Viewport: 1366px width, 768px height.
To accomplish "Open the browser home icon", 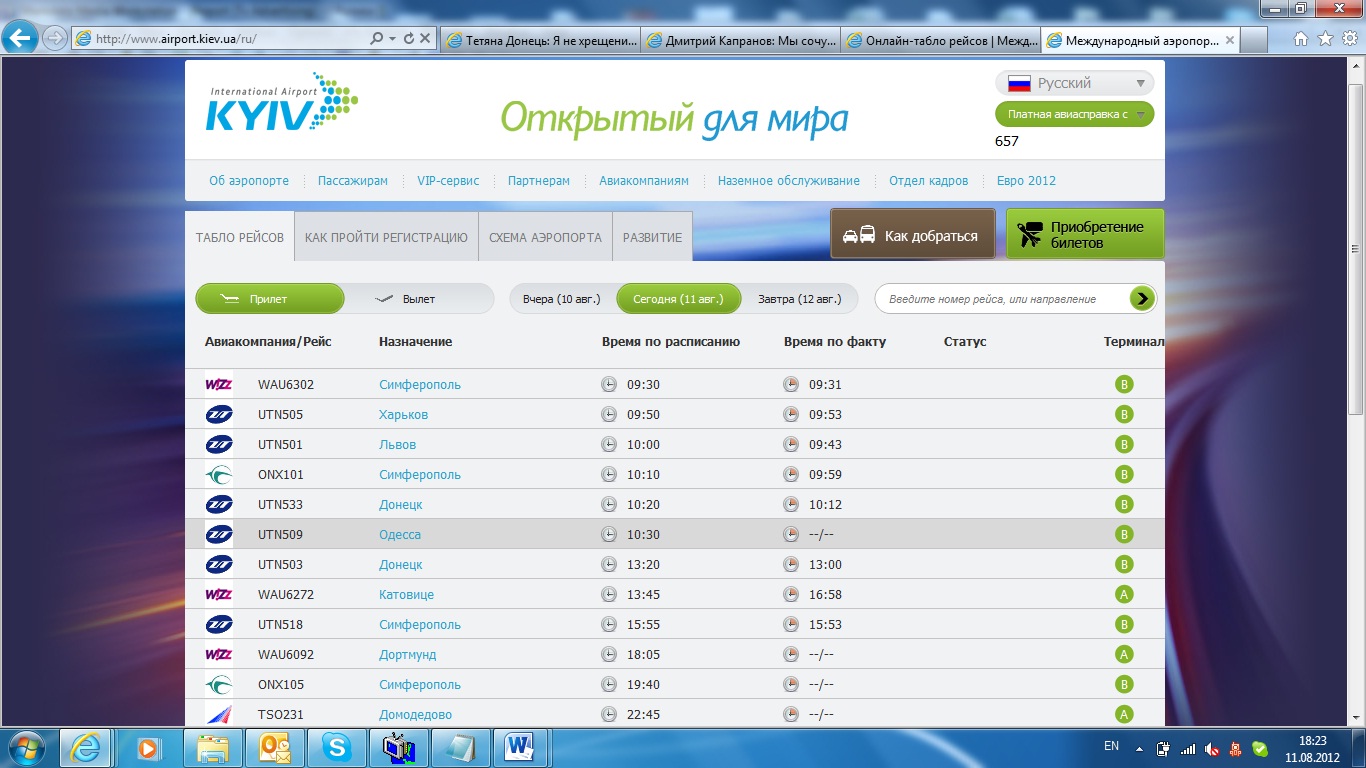I will pos(1301,39).
